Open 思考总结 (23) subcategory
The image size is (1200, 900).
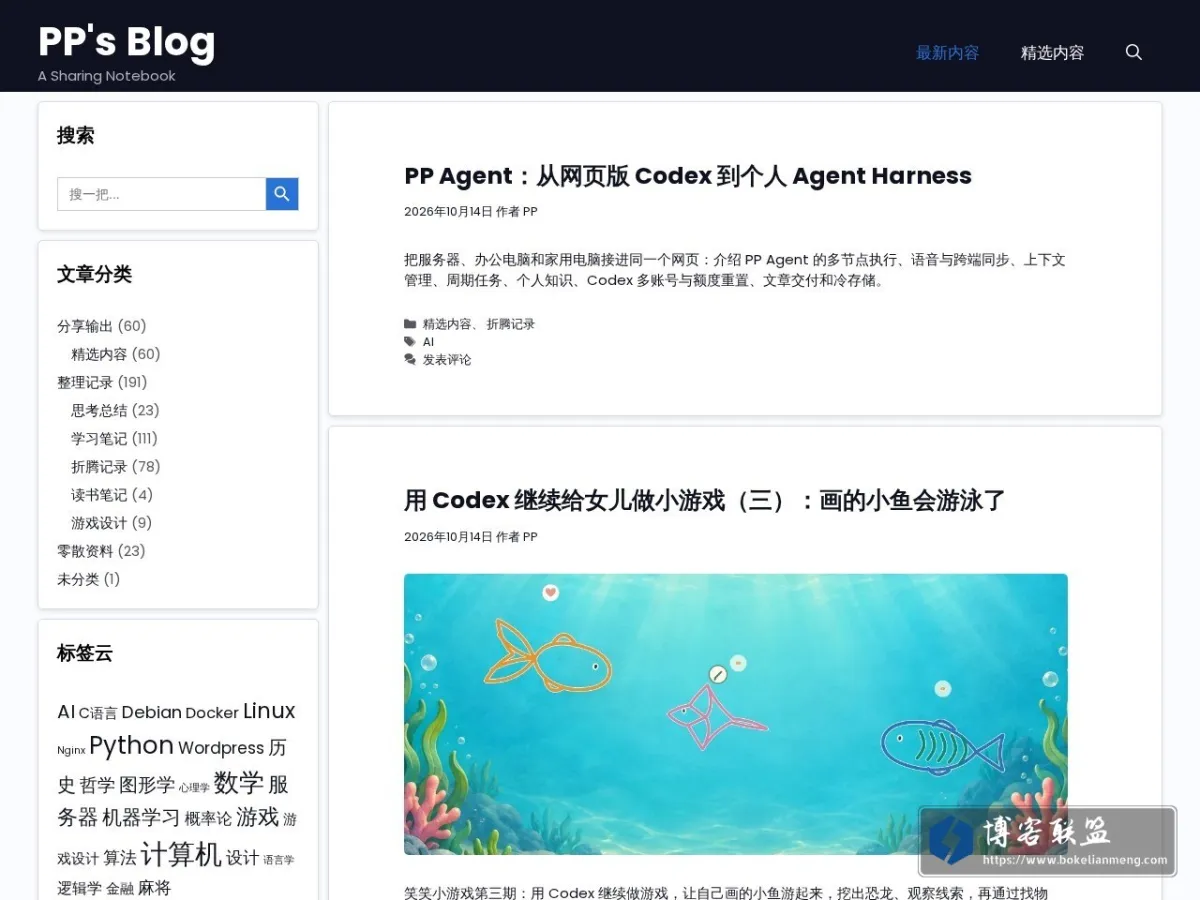100,410
